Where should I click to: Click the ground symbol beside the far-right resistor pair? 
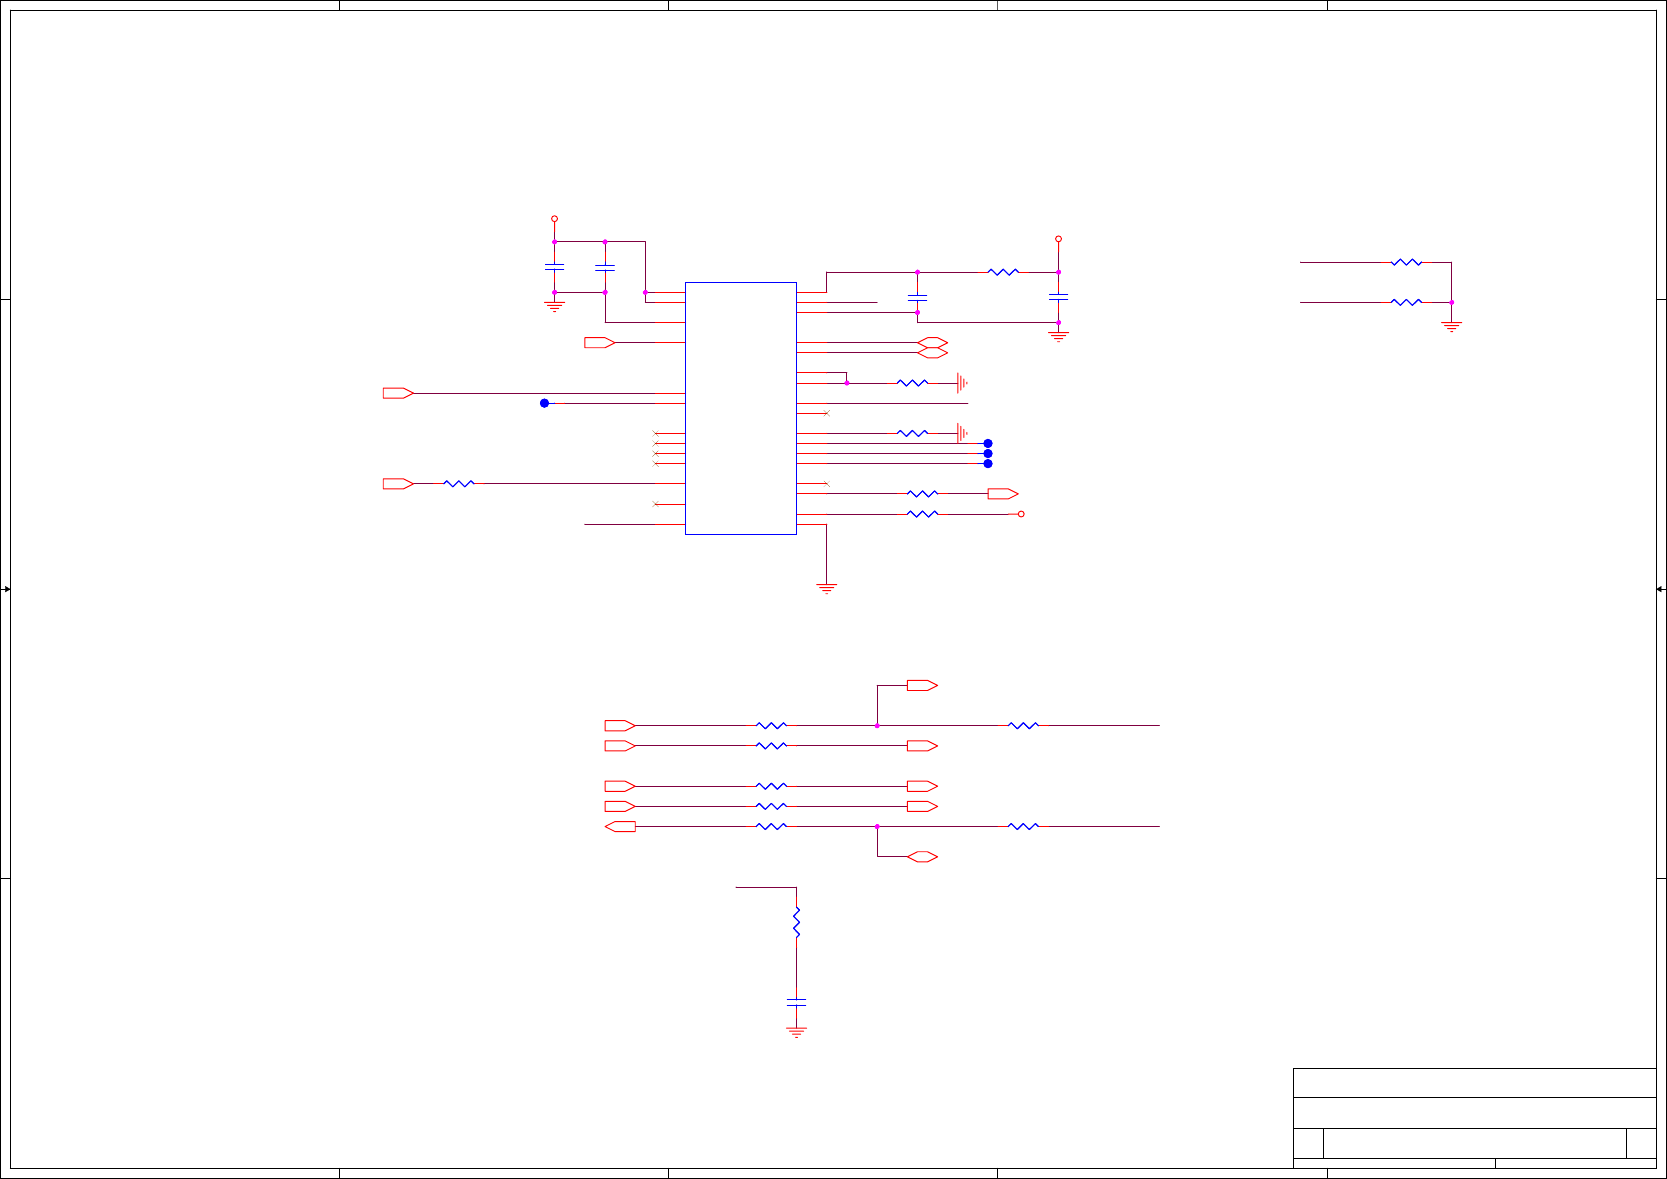click(x=1452, y=326)
